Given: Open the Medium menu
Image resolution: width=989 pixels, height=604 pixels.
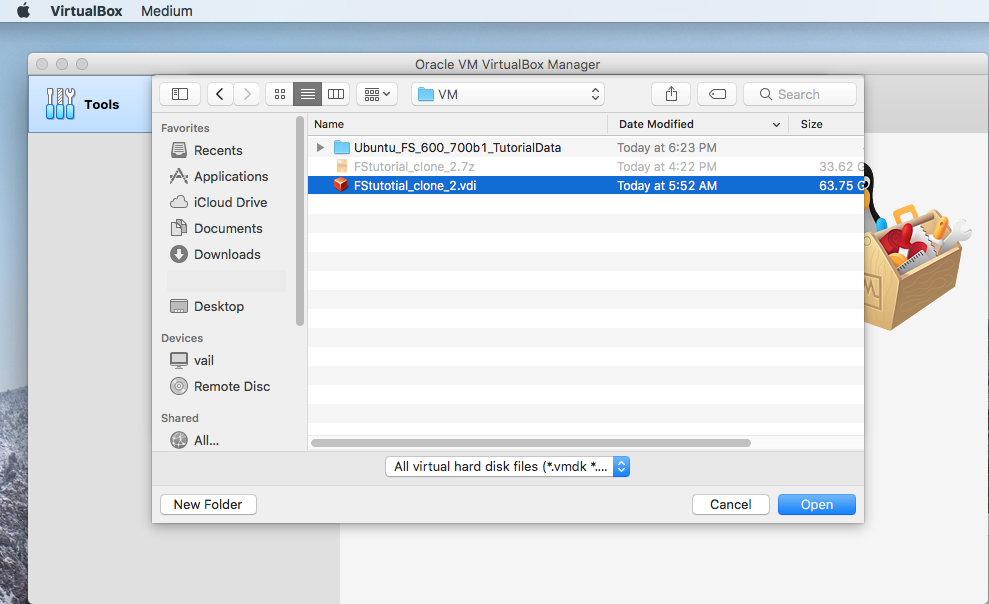Looking at the screenshot, I should tap(167, 11).
